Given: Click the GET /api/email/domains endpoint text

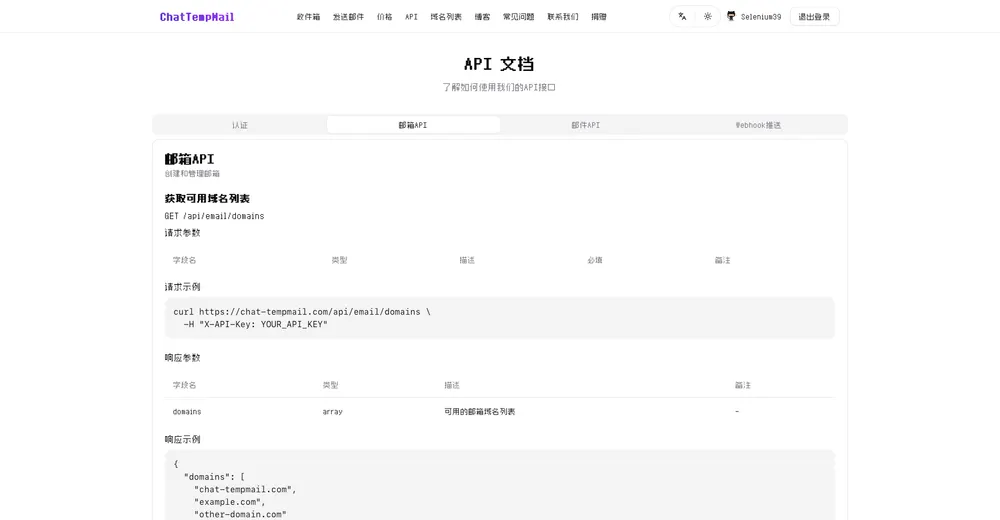Looking at the screenshot, I should [214, 216].
